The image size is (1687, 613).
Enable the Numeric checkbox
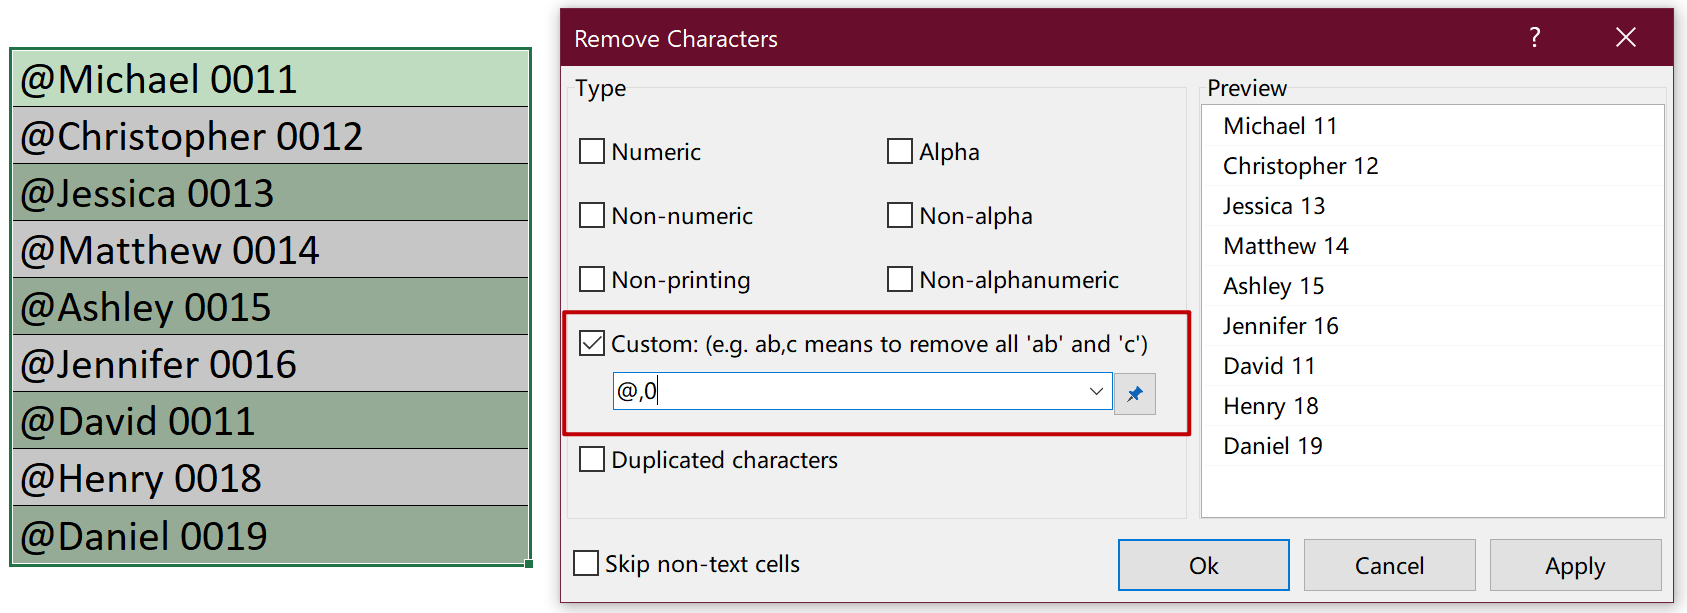[x=591, y=151]
